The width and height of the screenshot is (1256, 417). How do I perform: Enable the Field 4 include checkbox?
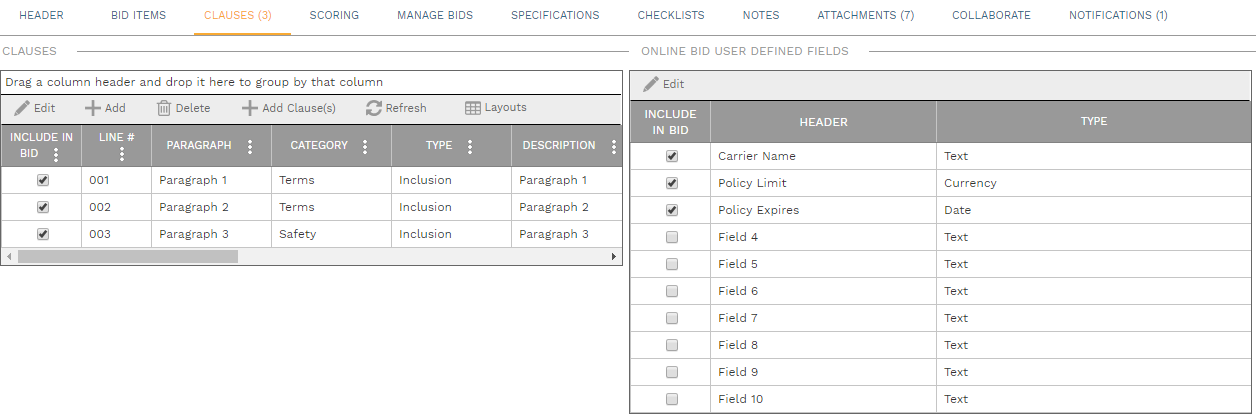(x=672, y=237)
